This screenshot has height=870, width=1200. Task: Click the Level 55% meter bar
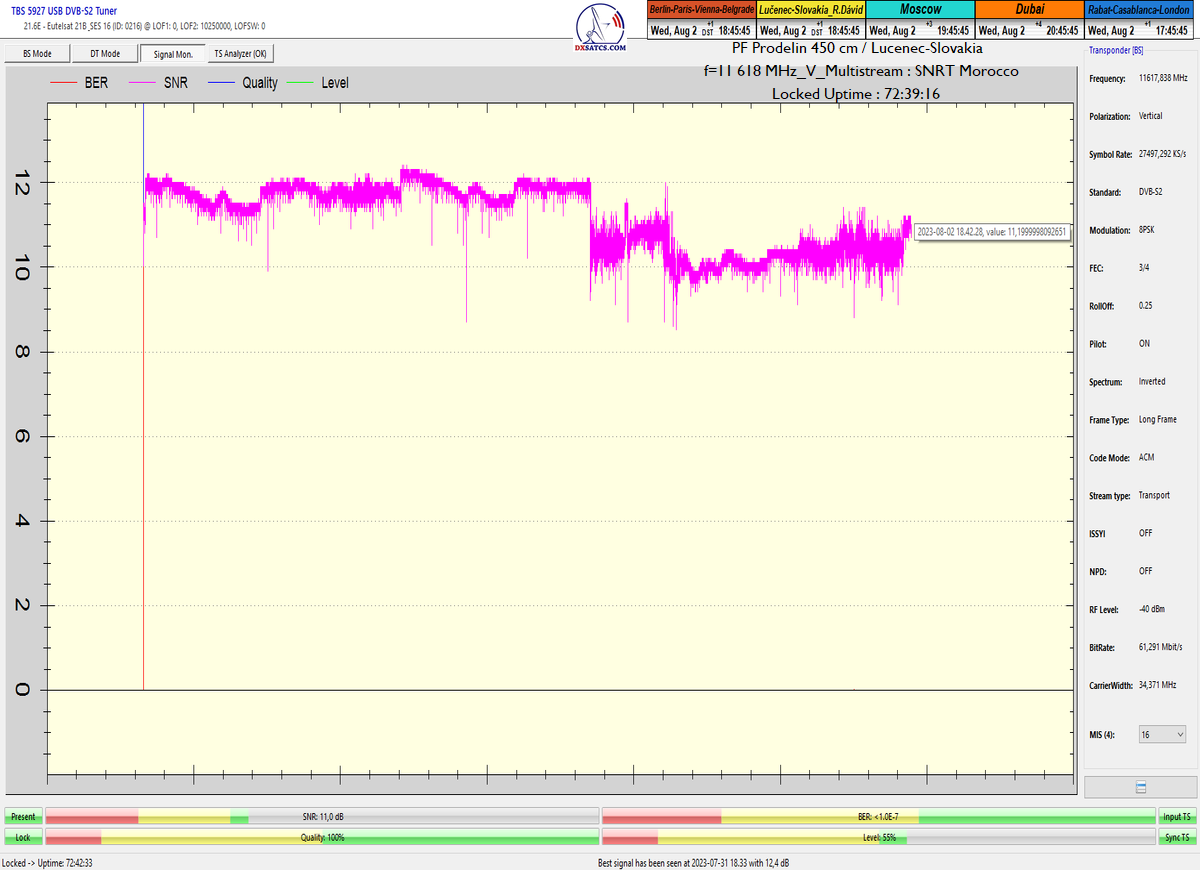878,837
